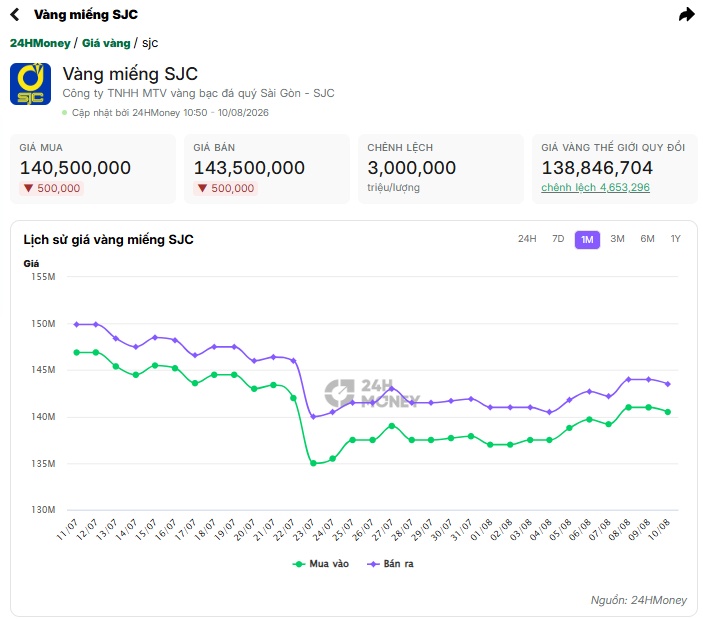Click green Mua vào point at 10/08
Viewport: 703px width, 619px height.
pos(668,412)
